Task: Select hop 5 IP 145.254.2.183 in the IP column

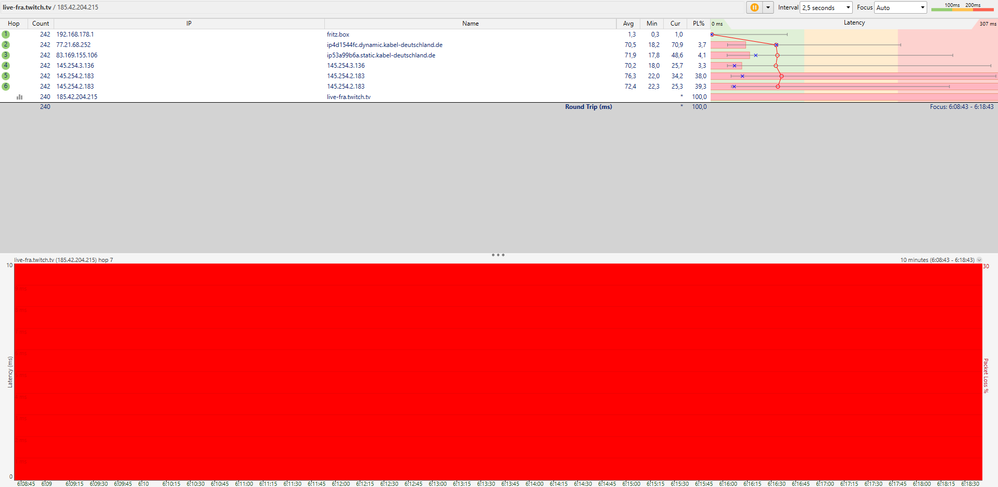Action: pos(75,76)
